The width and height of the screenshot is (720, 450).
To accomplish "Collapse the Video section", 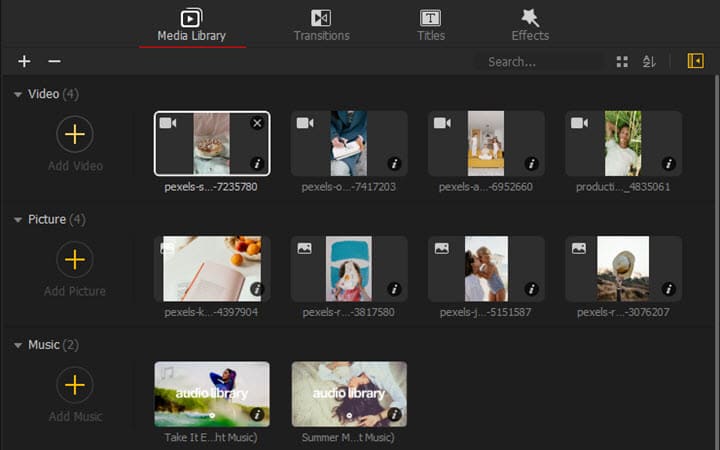I will click(x=18, y=94).
